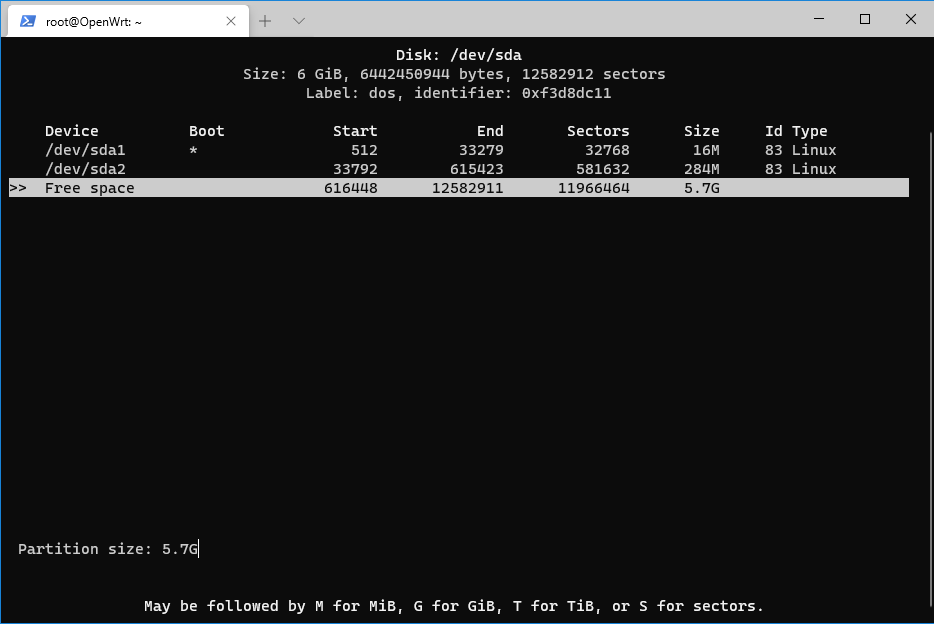
Task: Click the PowerShell icon in the tab
Action: [28, 21]
